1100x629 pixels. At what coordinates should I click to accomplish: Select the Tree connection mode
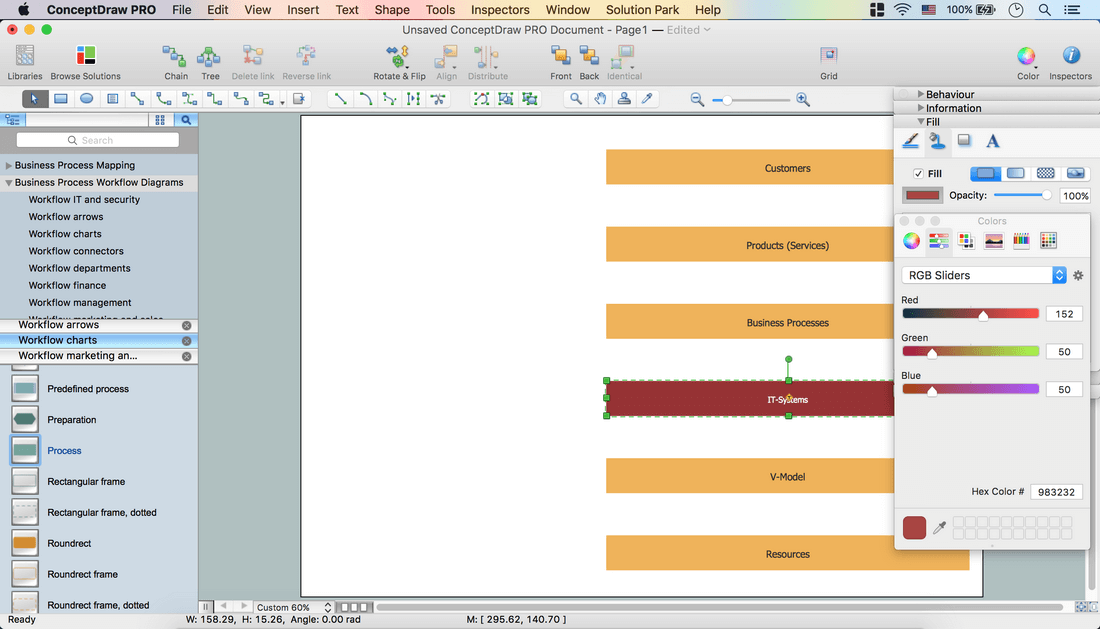point(210,62)
